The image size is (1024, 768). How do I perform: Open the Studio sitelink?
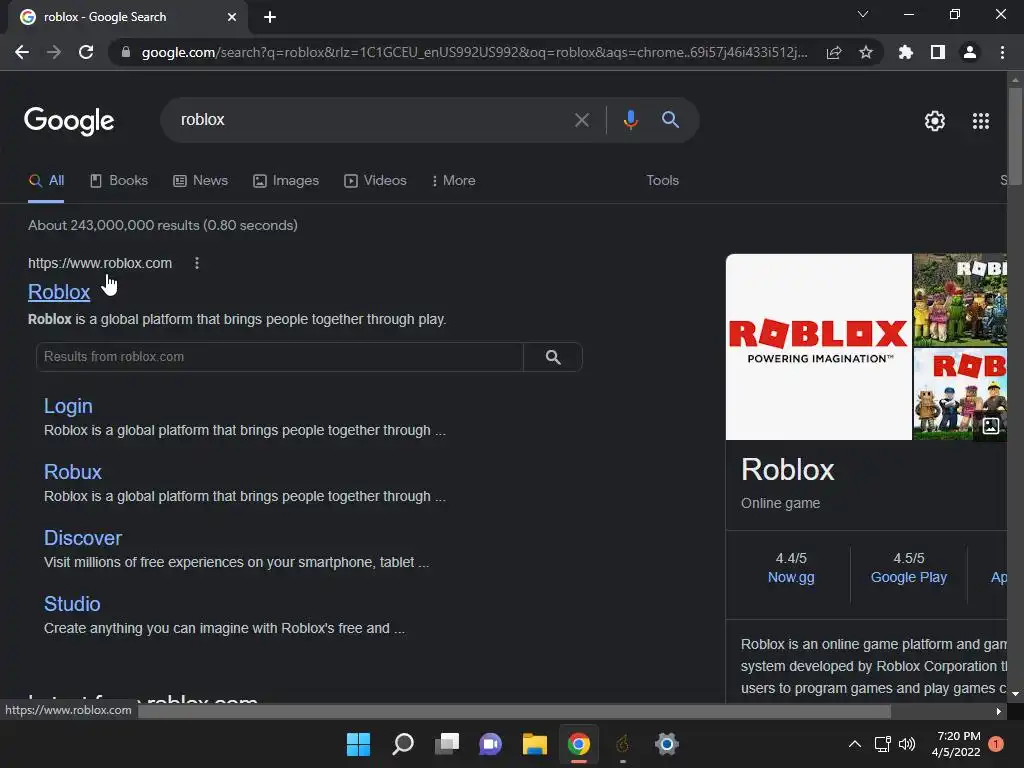72,604
